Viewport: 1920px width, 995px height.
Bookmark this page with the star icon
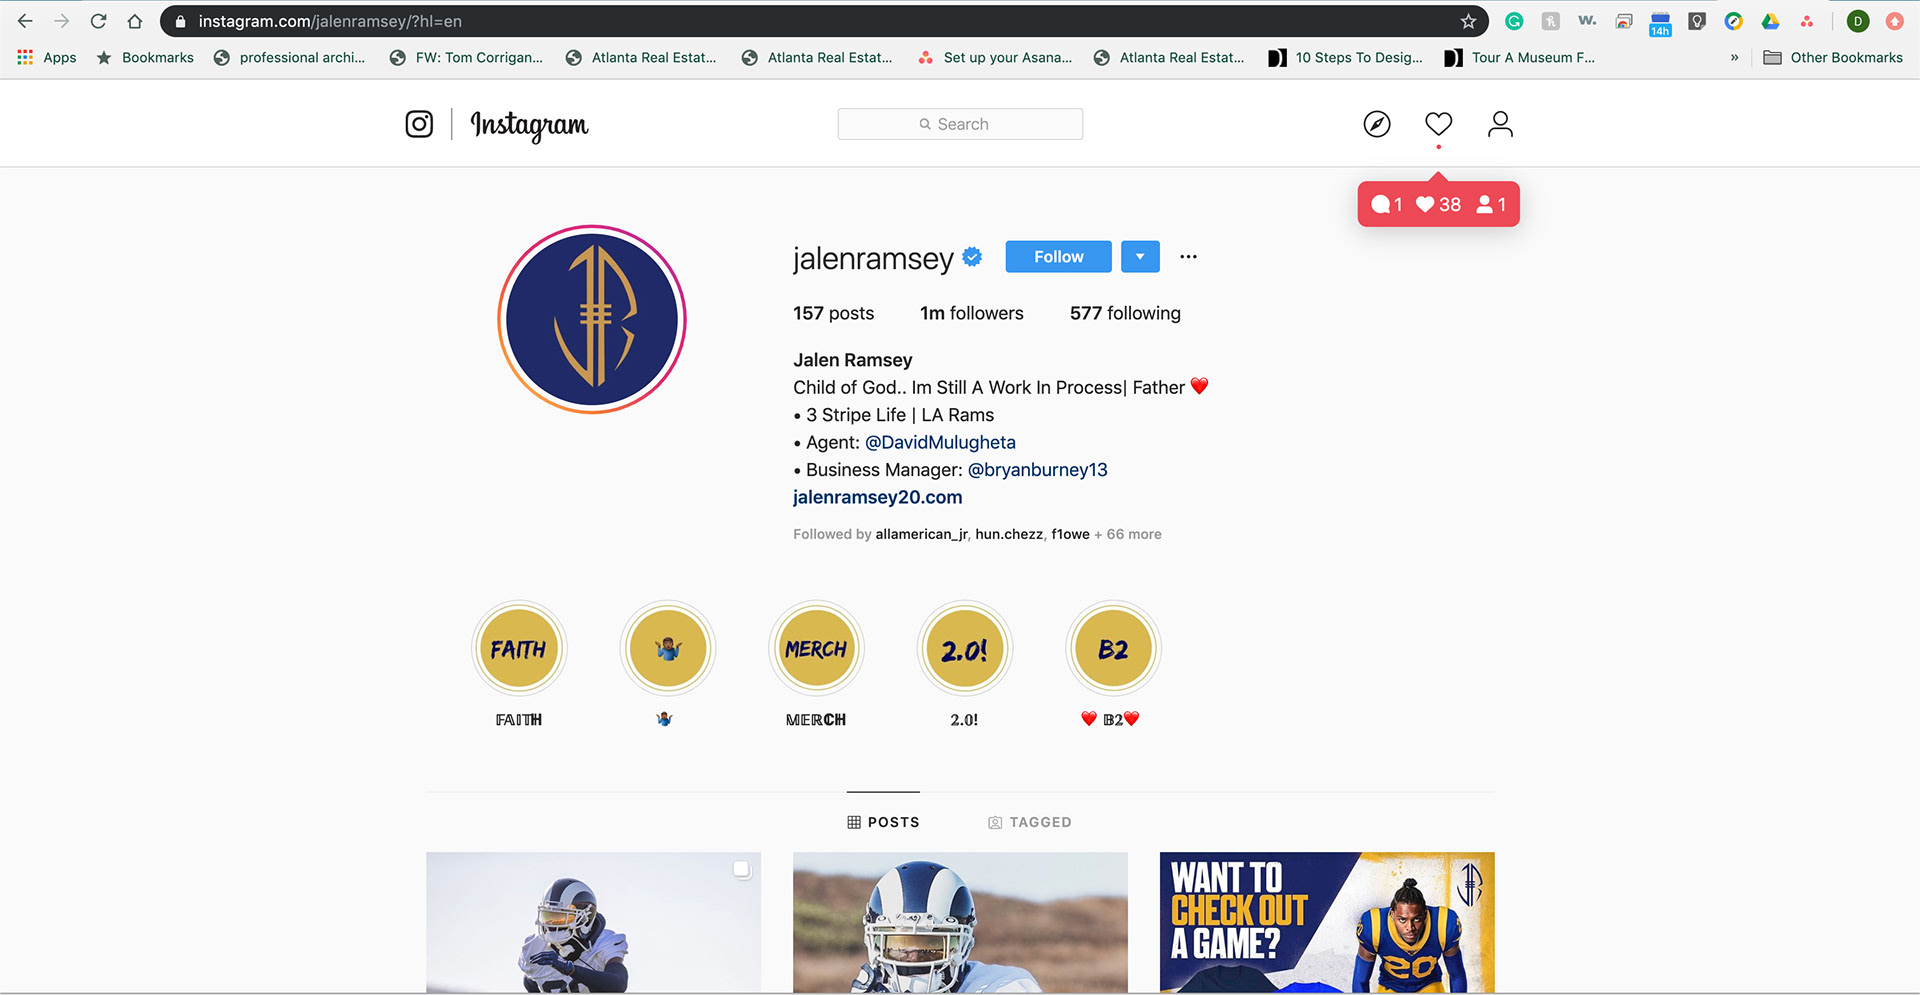pos(1468,21)
